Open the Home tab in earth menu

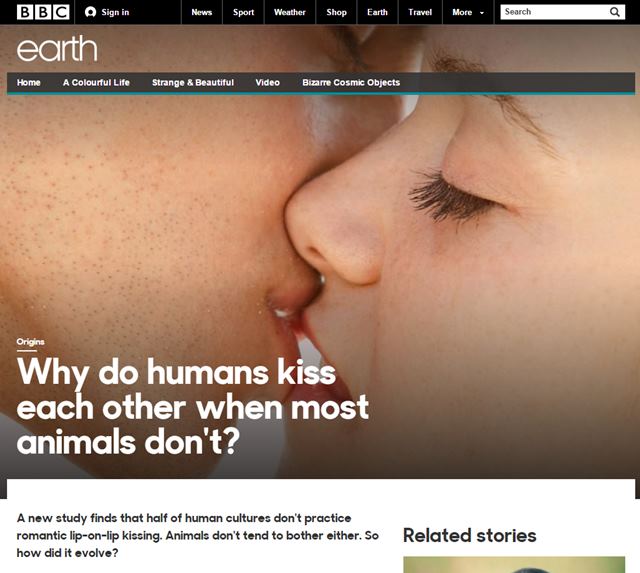(x=29, y=82)
